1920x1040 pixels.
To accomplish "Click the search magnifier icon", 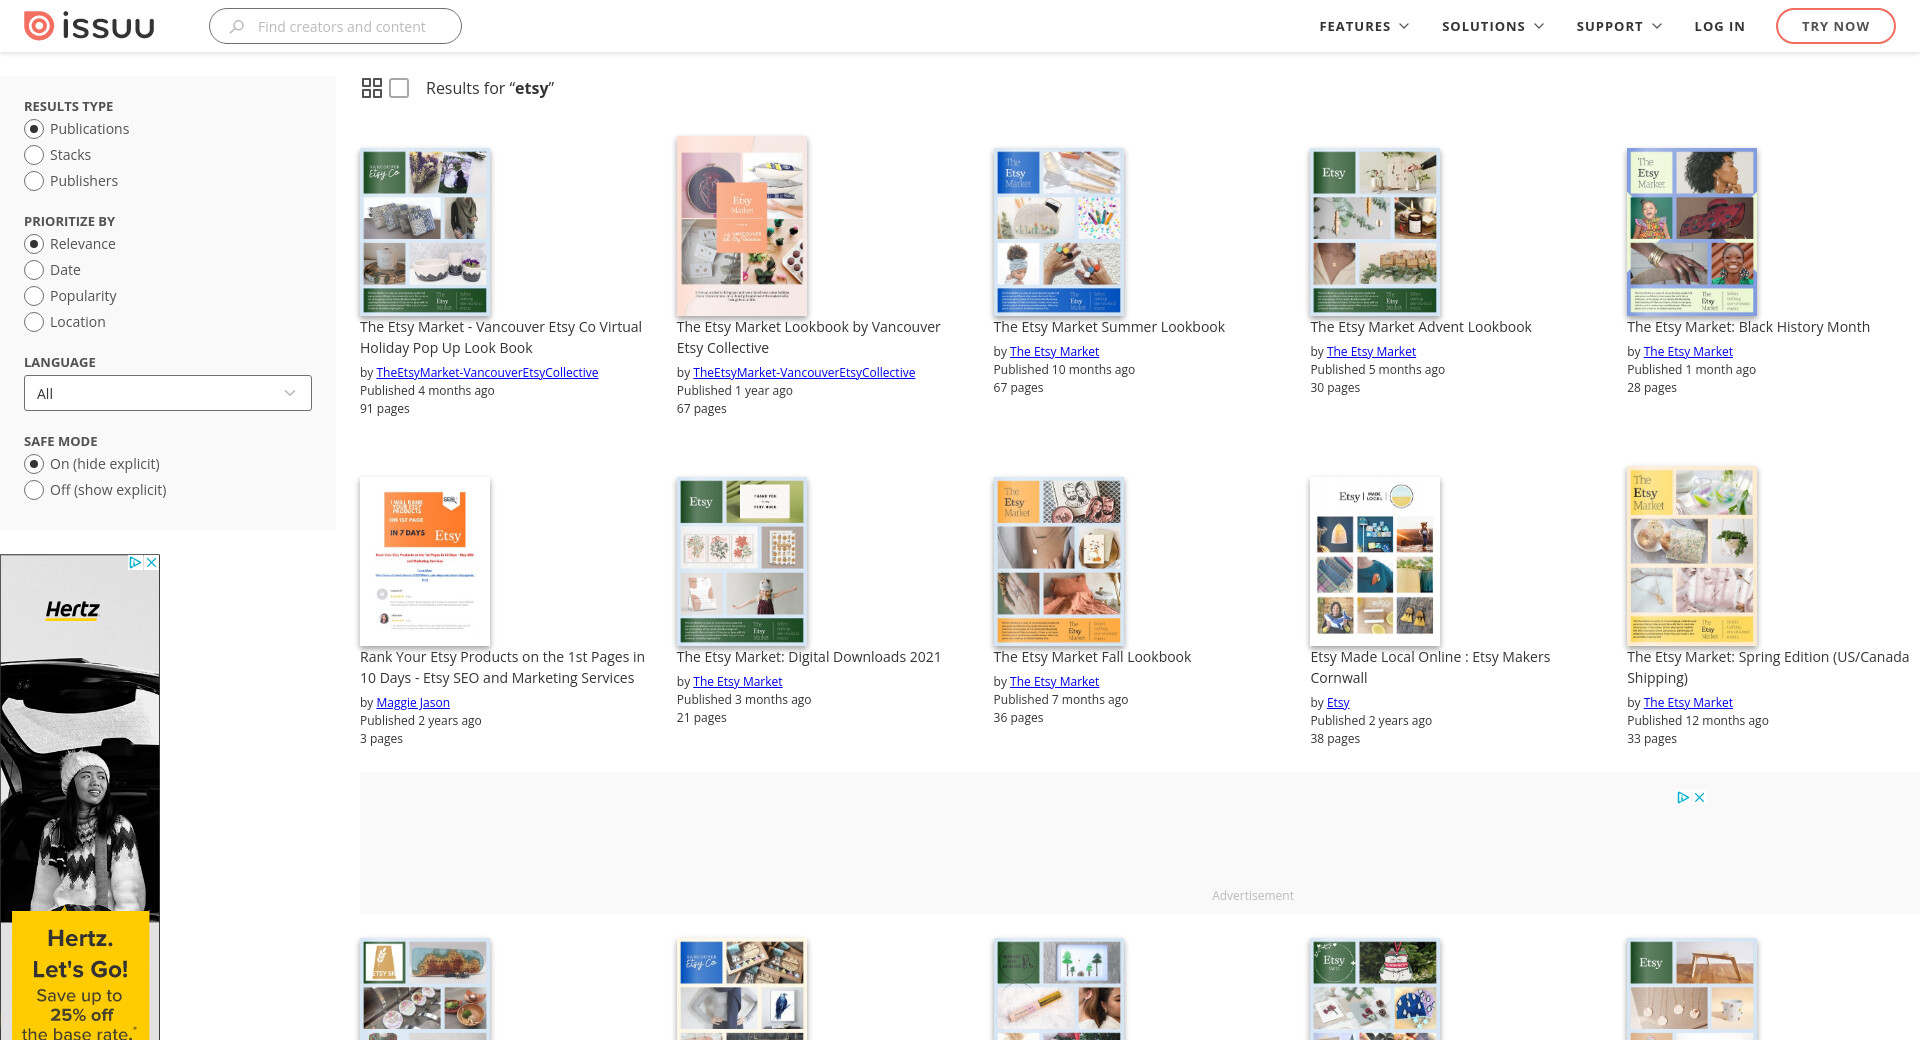I will (237, 27).
